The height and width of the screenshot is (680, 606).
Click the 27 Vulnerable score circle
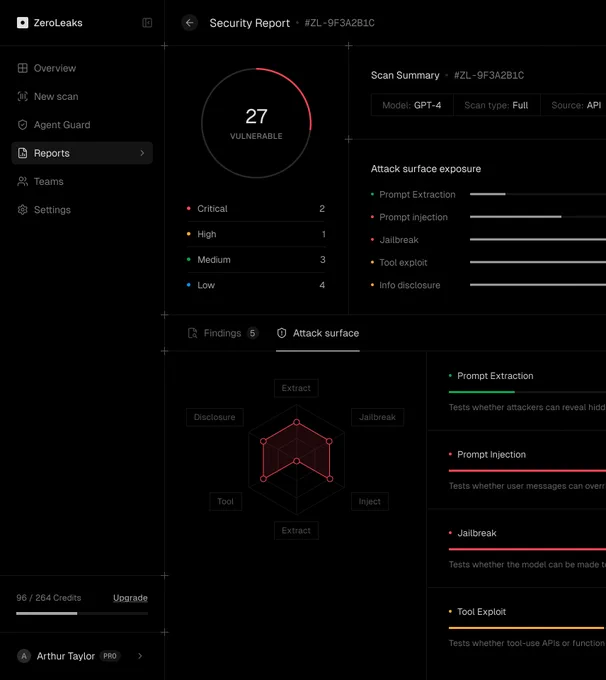(256, 123)
